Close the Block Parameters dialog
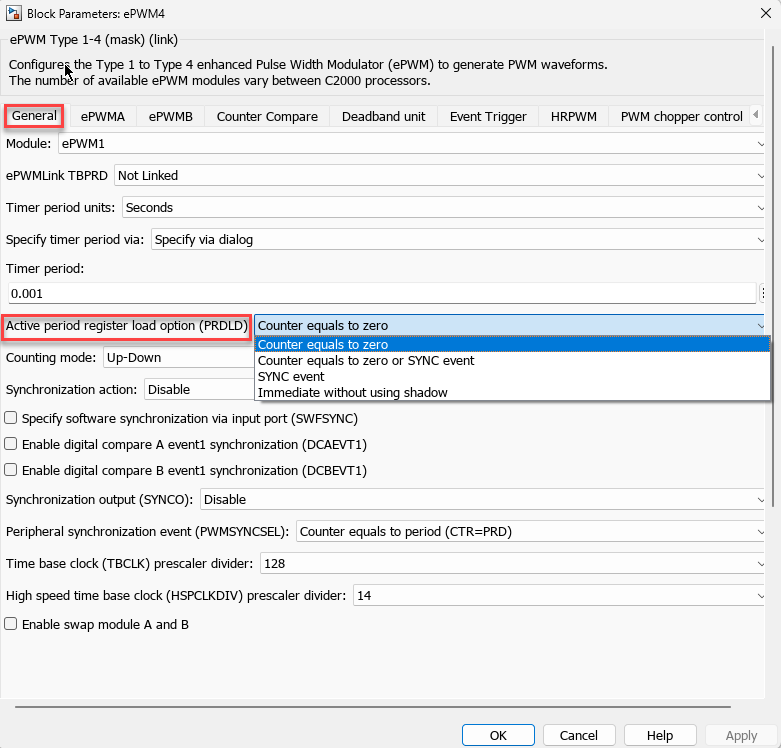The width and height of the screenshot is (781, 748). [x=766, y=13]
